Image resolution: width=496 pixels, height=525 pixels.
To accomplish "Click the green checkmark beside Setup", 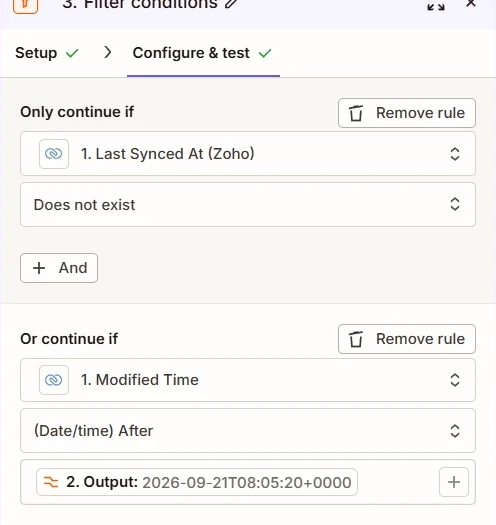I will click(x=72, y=53).
